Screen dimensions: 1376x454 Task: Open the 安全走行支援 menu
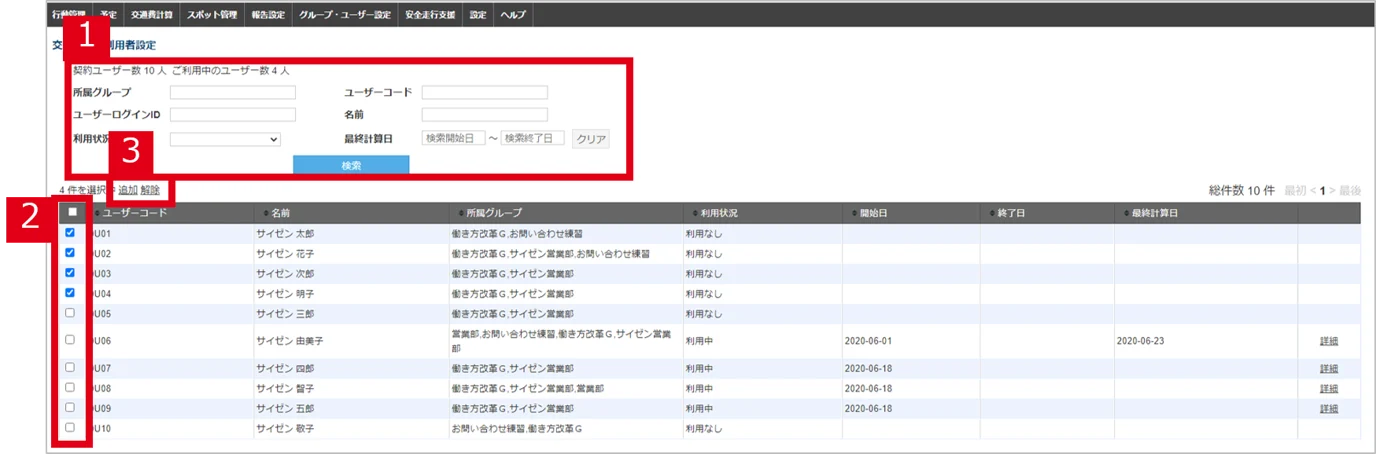(x=430, y=15)
